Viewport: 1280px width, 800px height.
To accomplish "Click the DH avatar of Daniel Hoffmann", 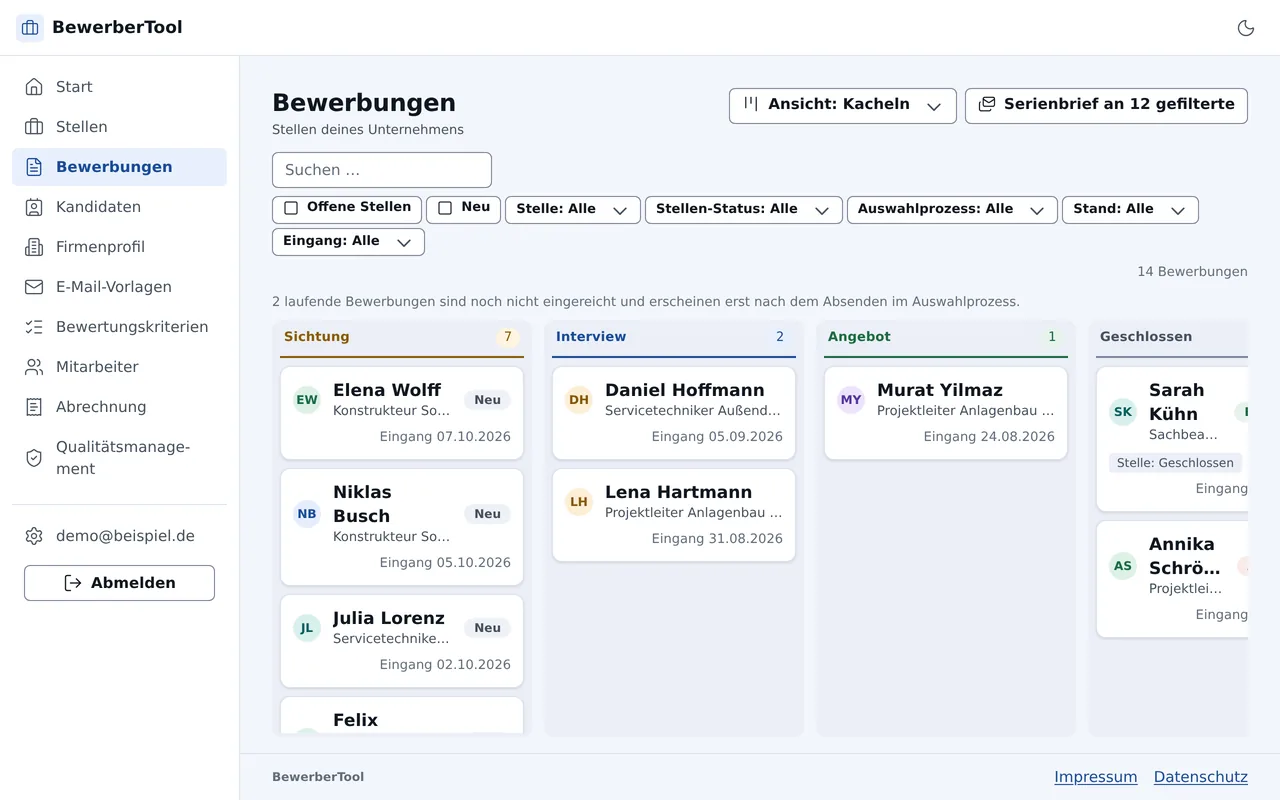I will [x=579, y=400].
